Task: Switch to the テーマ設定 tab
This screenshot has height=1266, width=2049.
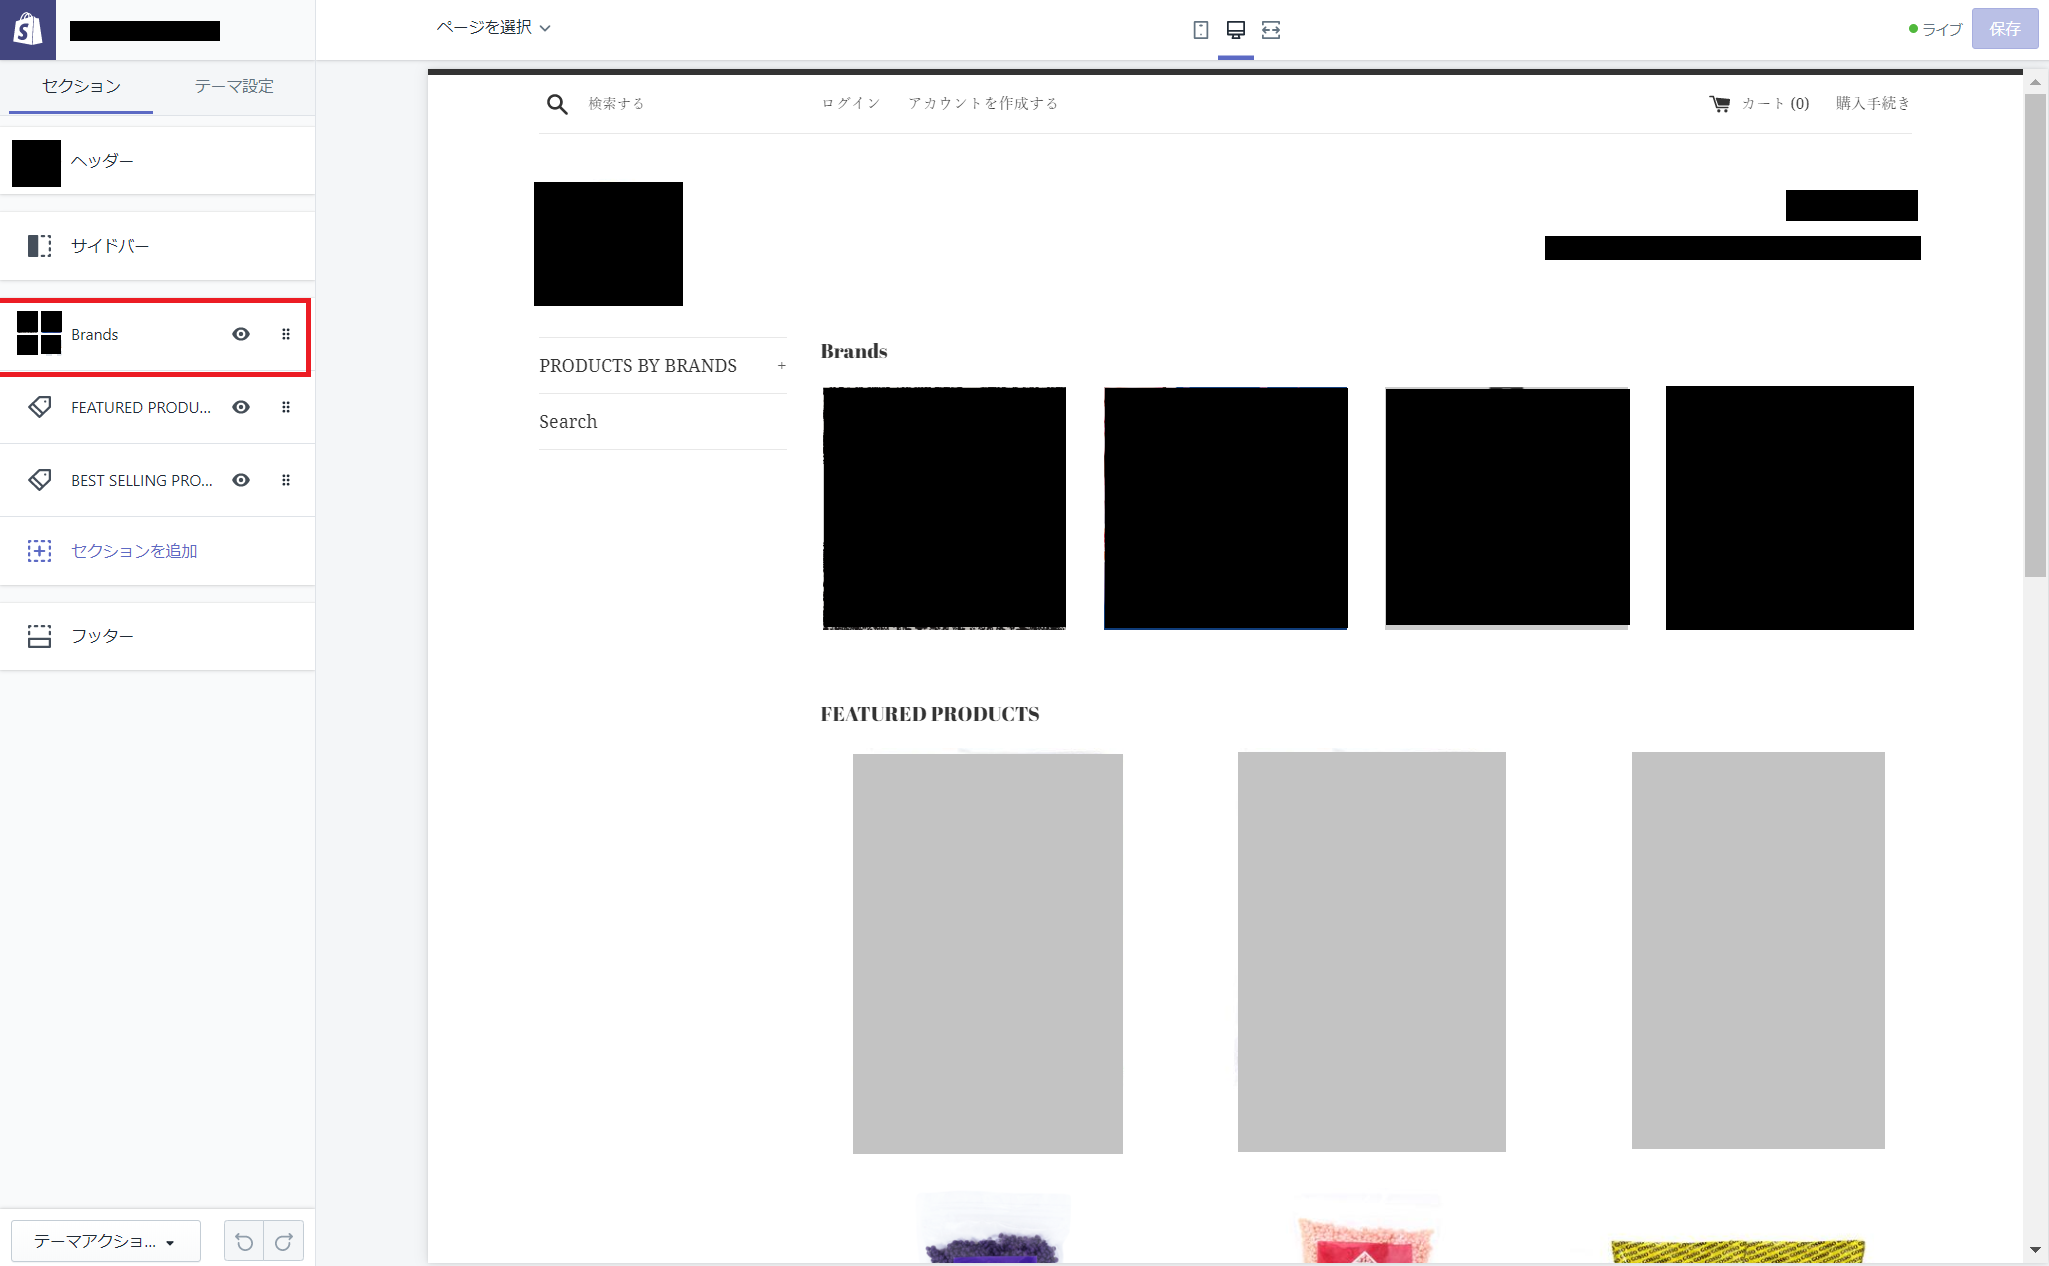Action: (x=234, y=87)
